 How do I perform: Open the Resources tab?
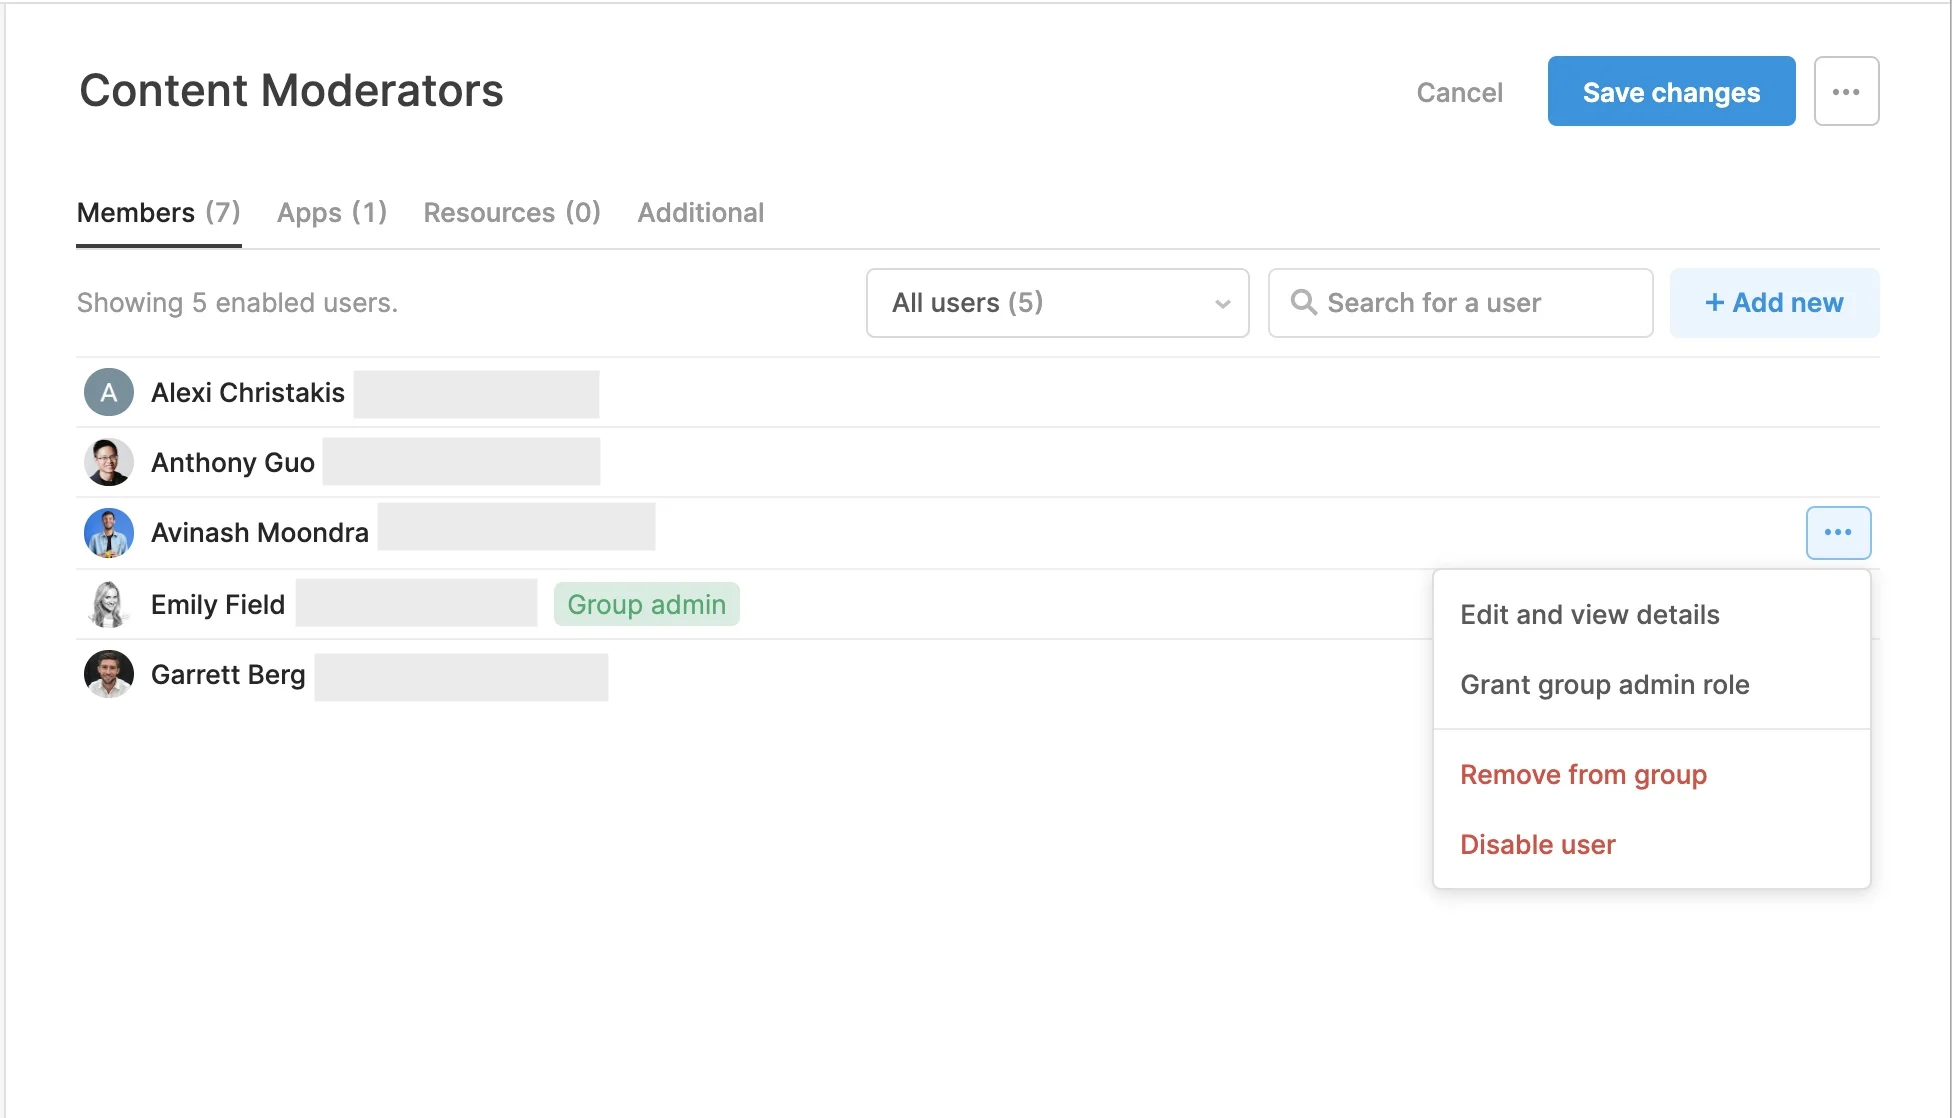tap(511, 213)
